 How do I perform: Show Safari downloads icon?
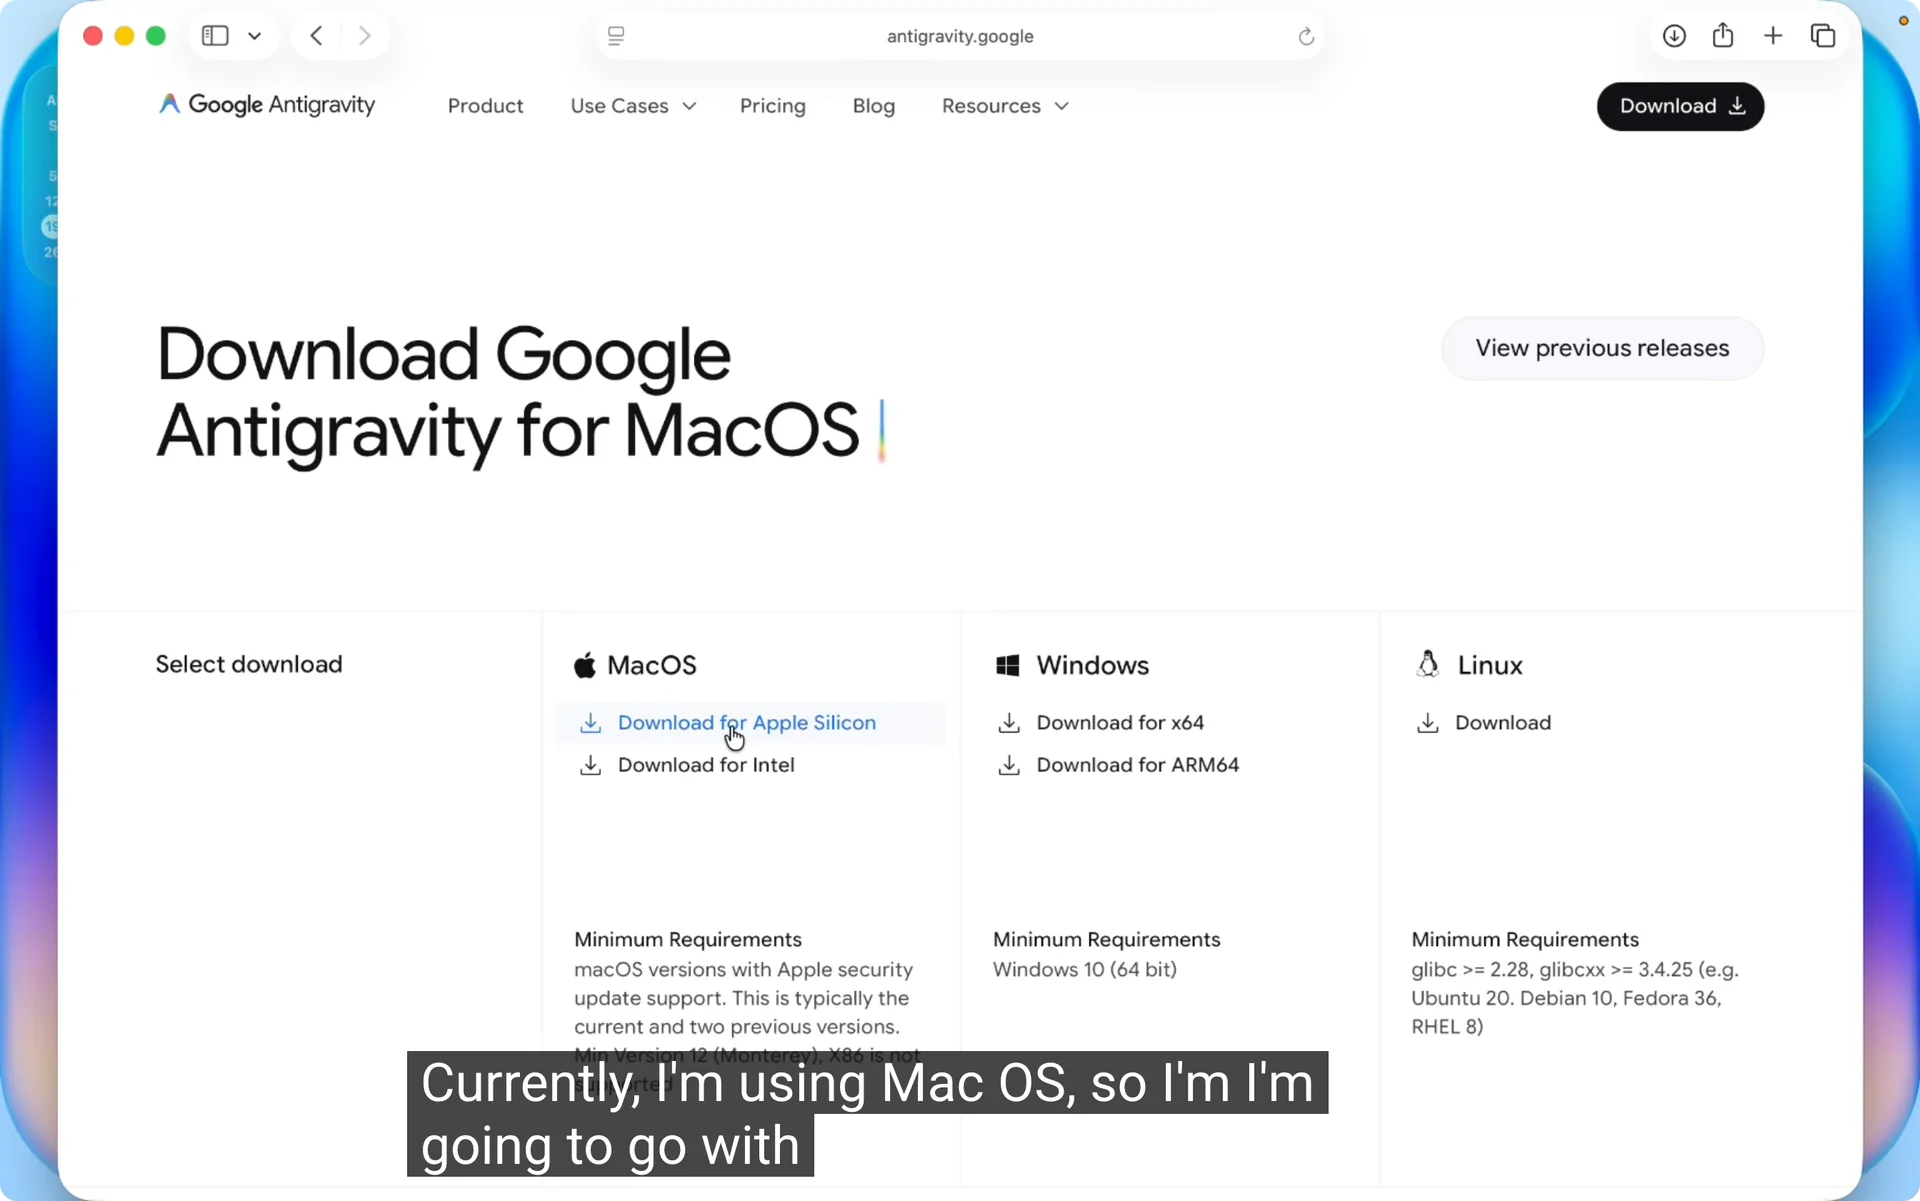click(x=1674, y=36)
